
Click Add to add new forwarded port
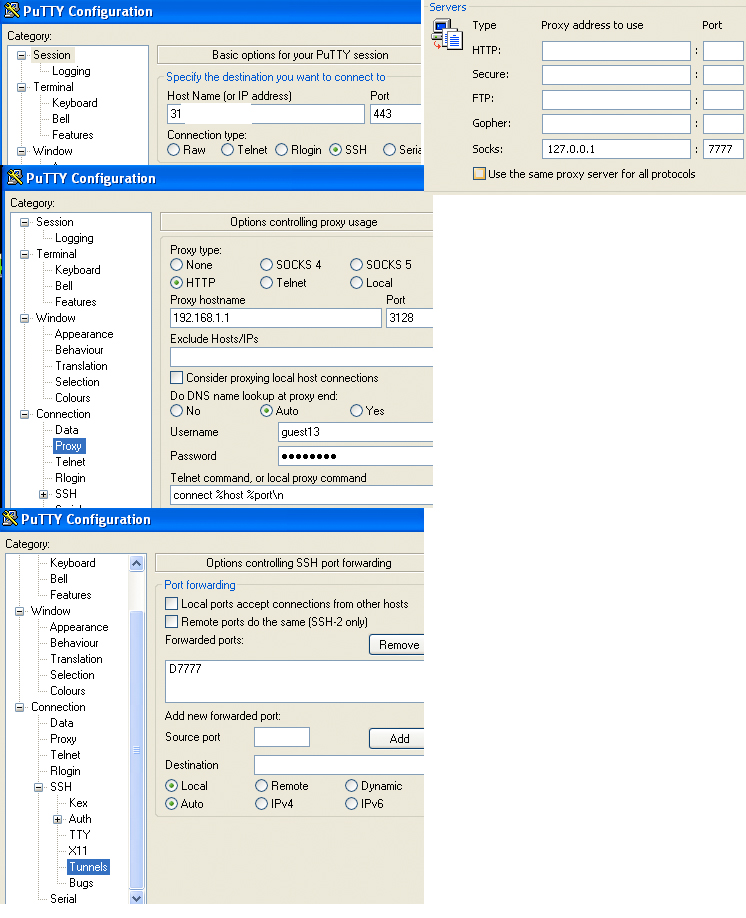tap(398, 738)
